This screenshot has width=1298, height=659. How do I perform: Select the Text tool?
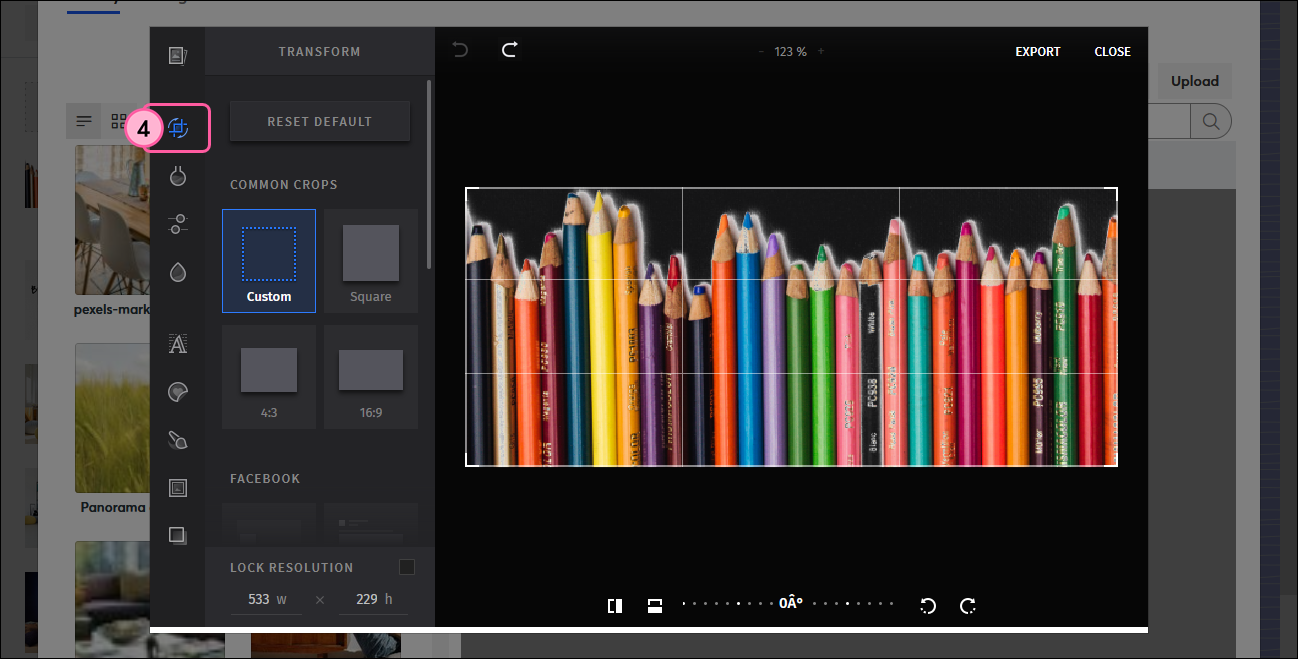pos(178,344)
